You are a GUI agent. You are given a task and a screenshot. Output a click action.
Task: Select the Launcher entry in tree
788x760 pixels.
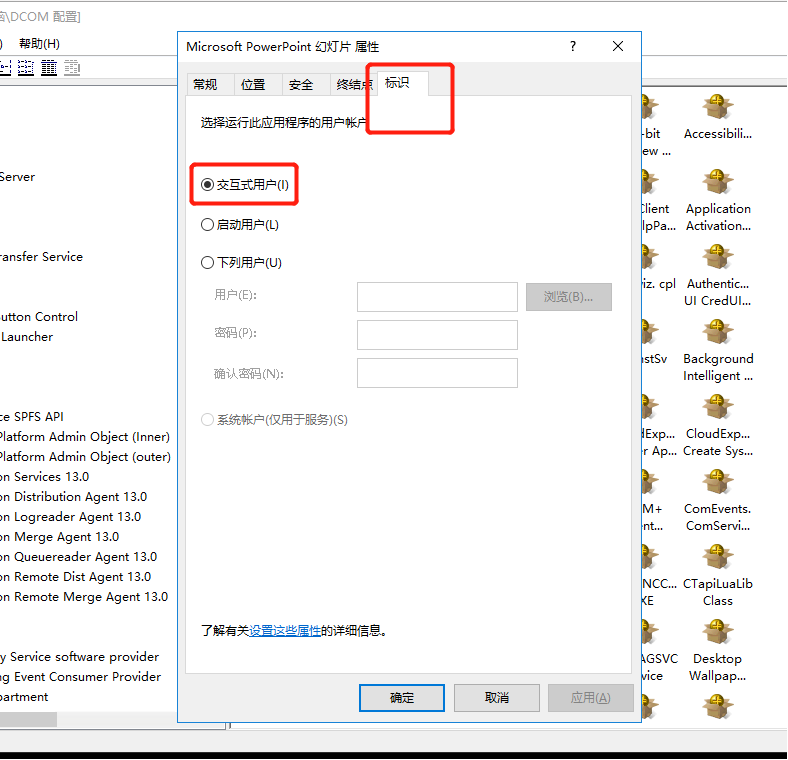pyautogui.click(x=27, y=337)
